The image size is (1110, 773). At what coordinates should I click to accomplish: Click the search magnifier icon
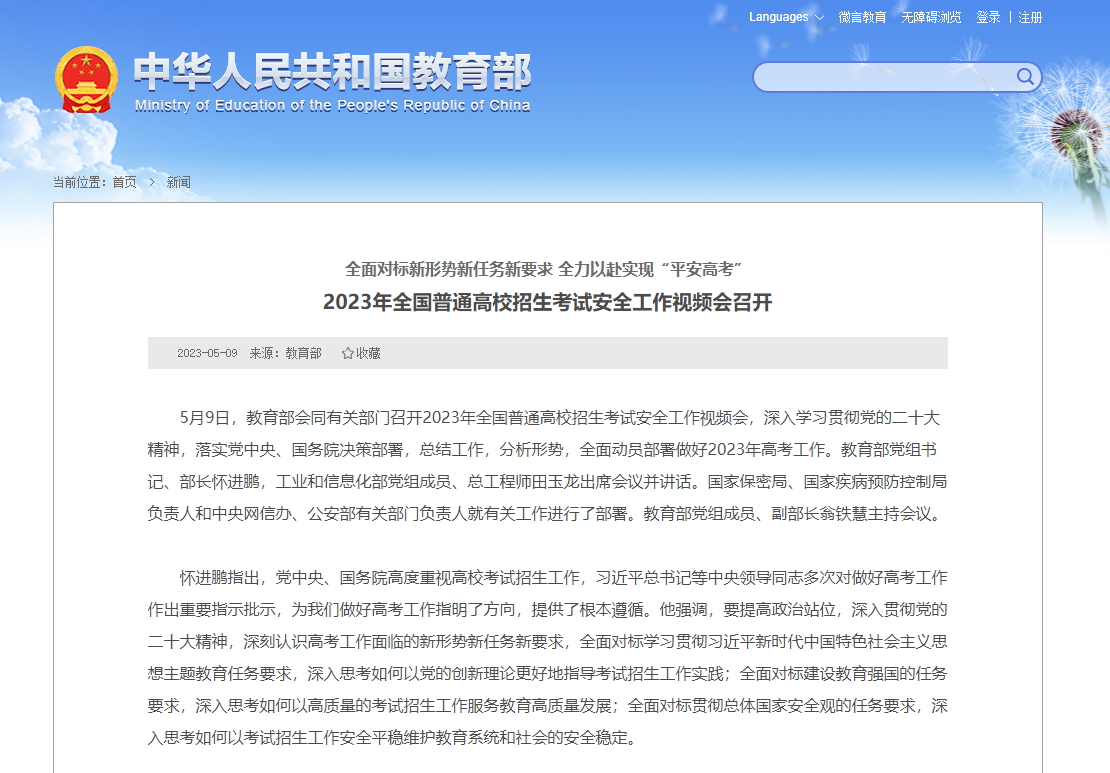[x=1025, y=77]
